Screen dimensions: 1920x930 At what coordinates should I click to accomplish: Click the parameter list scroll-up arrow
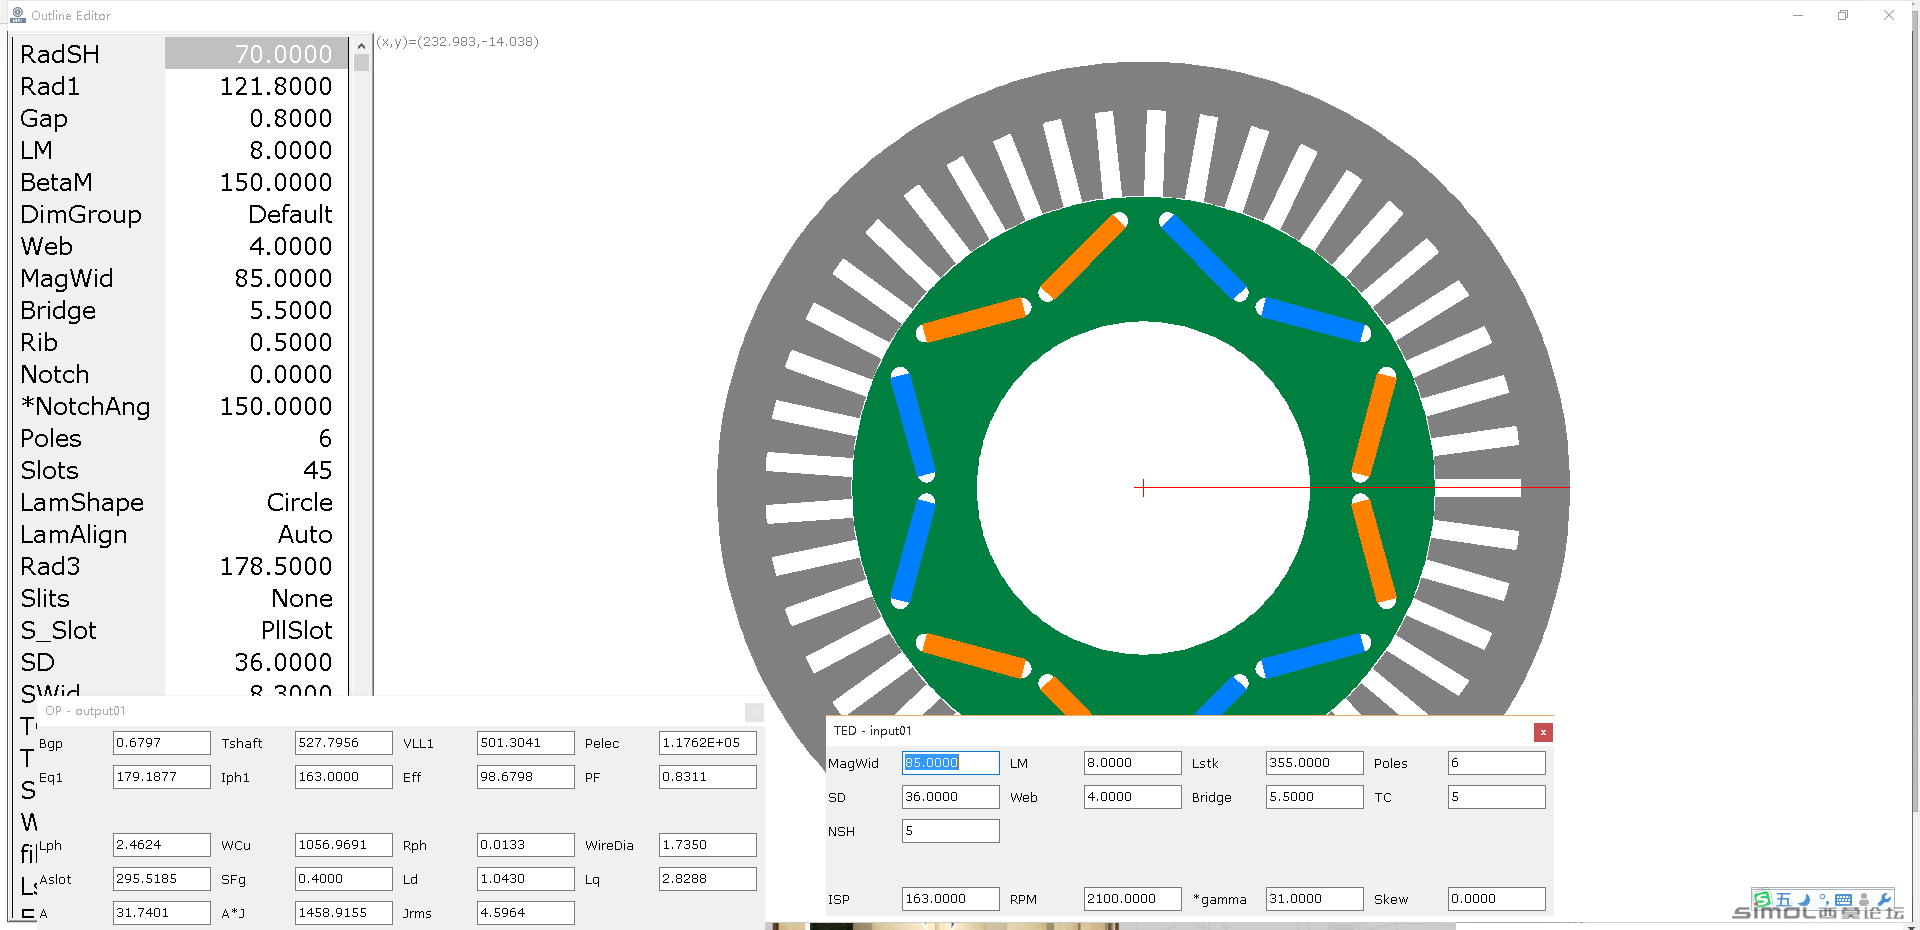(361, 46)
